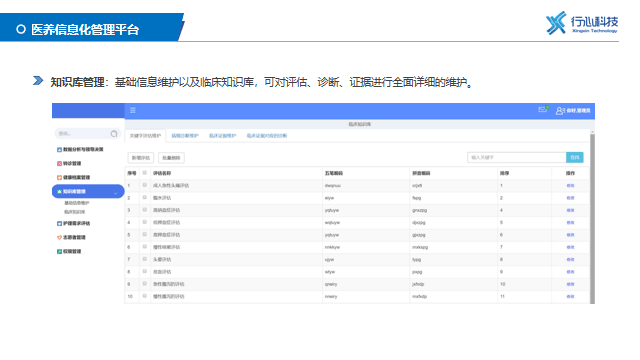Click the sidebar search magnifier icon
The width and height of the screenshot is (640, 360).
click(114, 133)
